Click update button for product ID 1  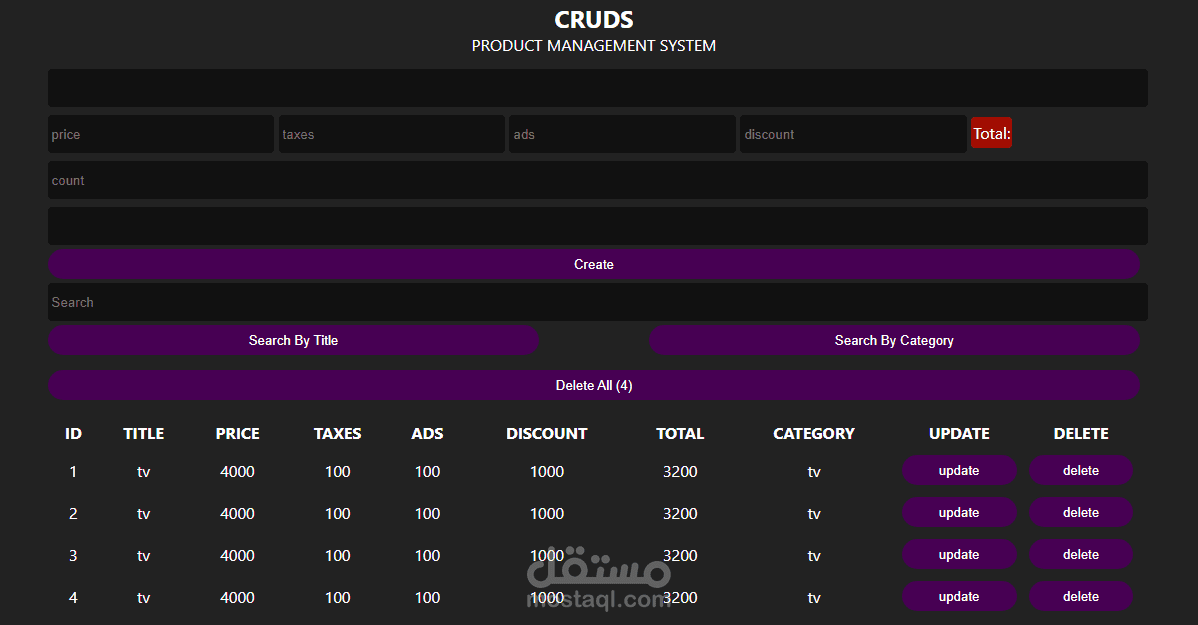click(958, 470)
